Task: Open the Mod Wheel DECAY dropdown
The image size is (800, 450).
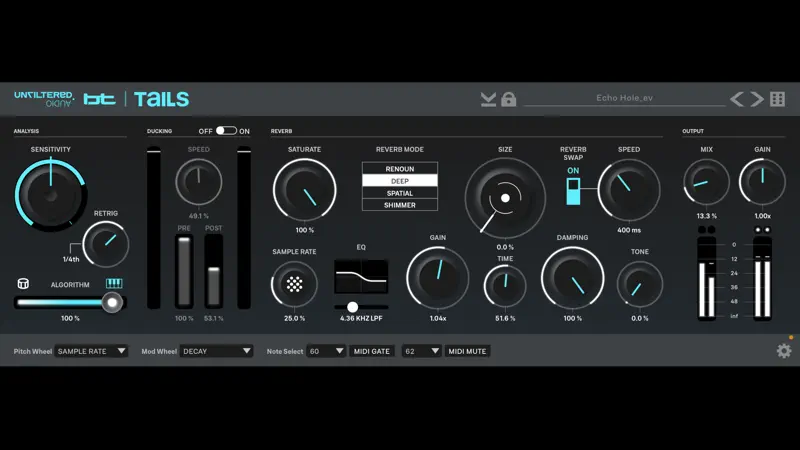Action: (216, 351)
